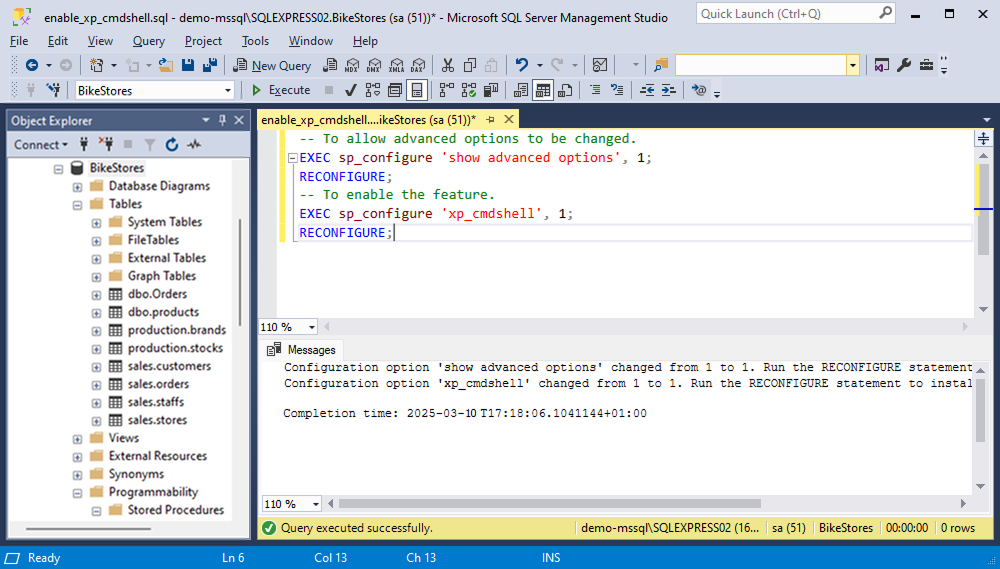The image size is (1000, 569).
Task: Click the Undo arrow icon
Action: 522,65
